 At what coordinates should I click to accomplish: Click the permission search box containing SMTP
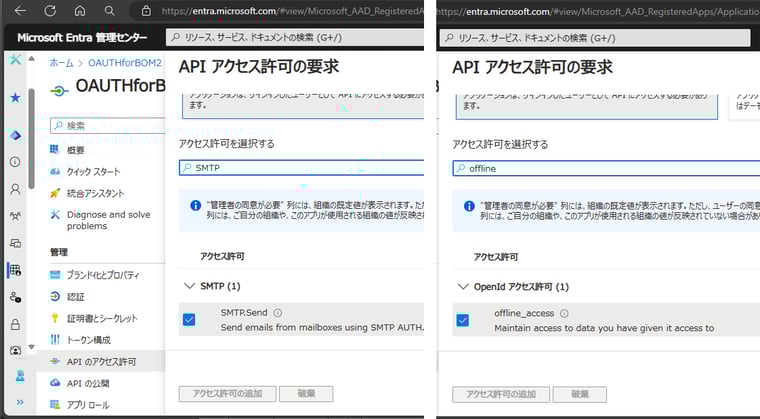(x=301, y=168)
